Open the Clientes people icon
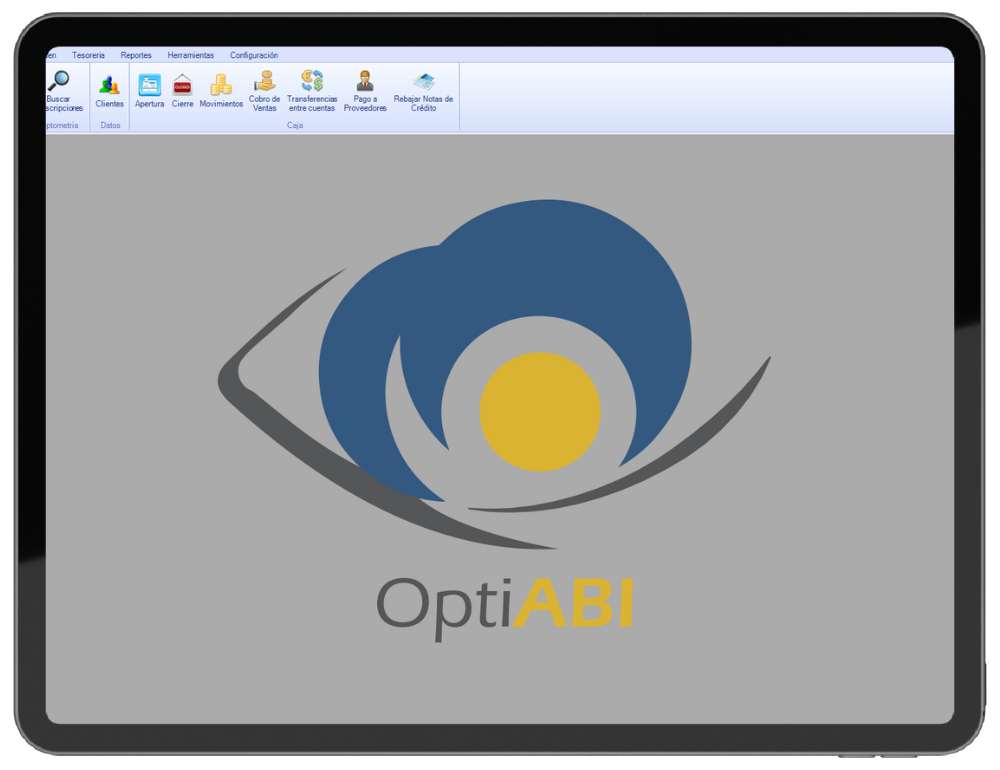 point(110,86)
